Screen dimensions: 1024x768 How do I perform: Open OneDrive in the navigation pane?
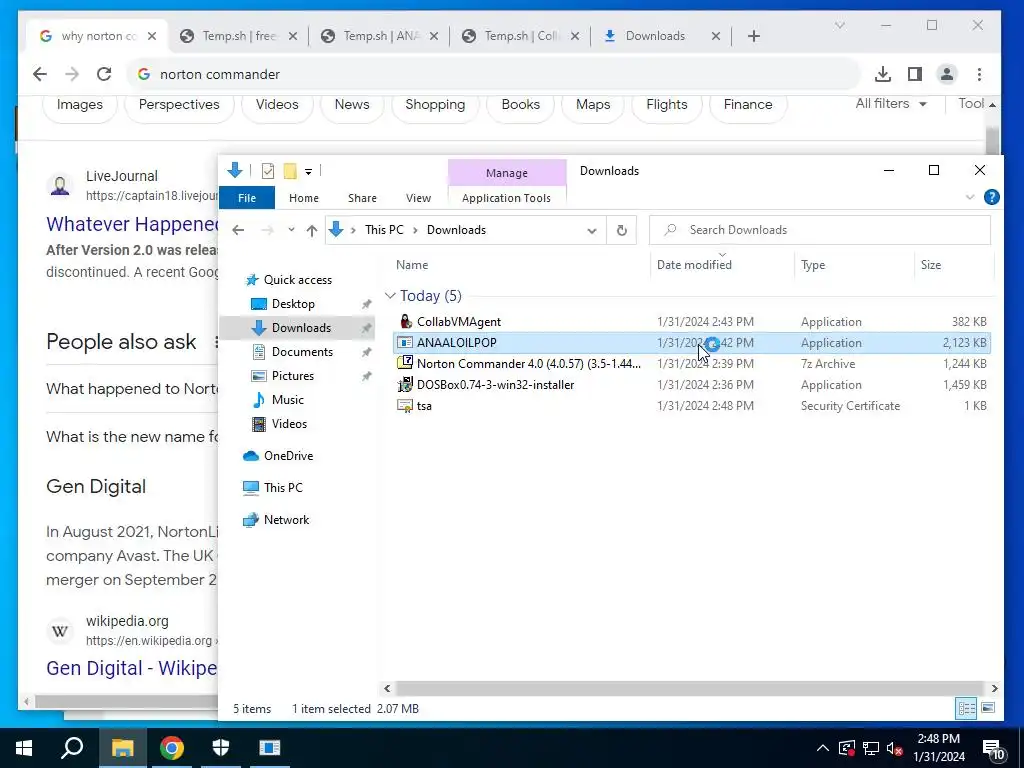click(x=288, y=456)
